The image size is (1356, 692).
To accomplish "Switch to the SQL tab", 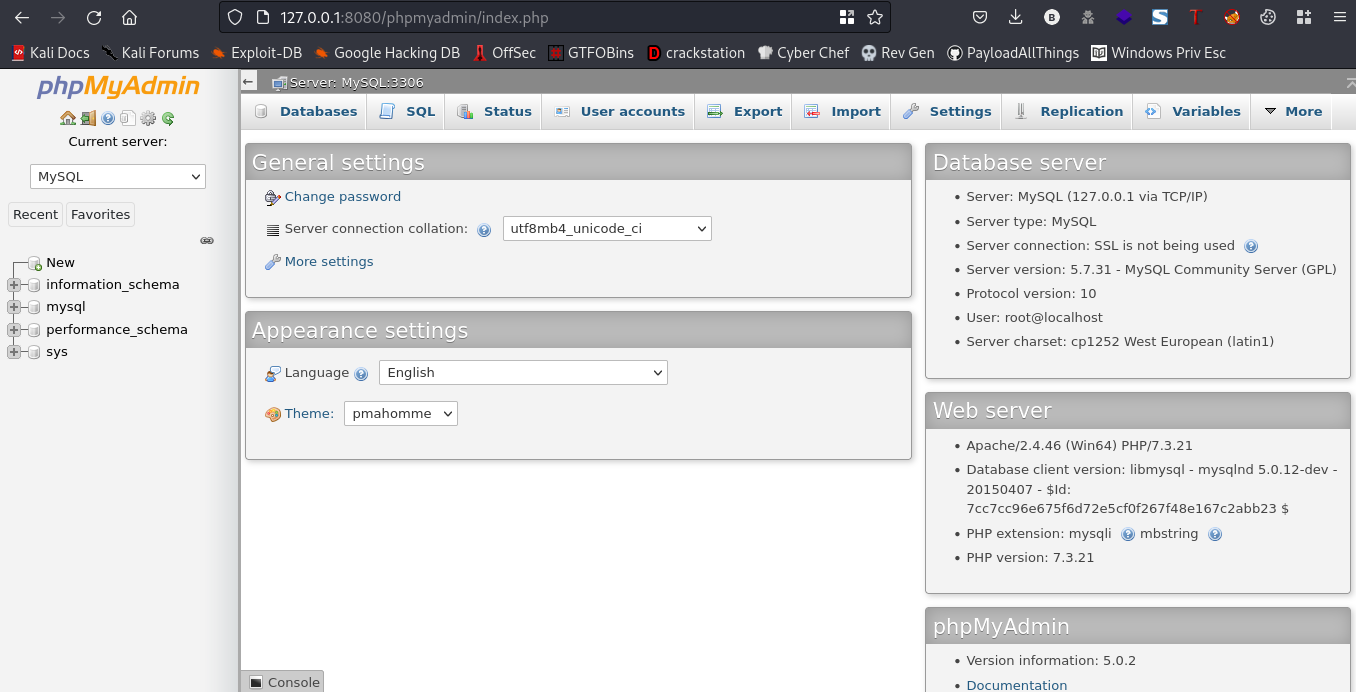I will coord(407,111).
